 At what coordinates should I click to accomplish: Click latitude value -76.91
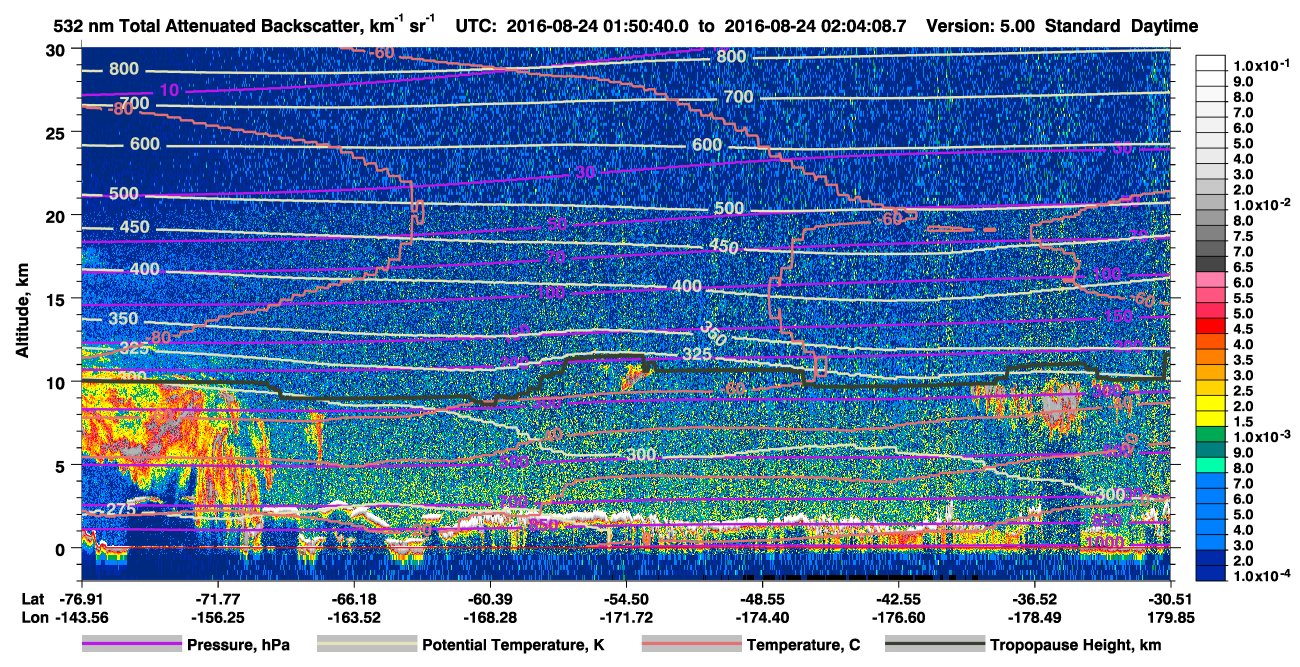click(81, 600)
